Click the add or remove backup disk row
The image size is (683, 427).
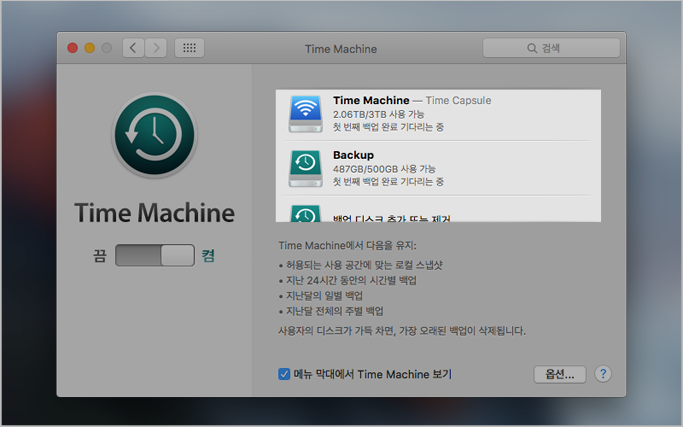click(438, 210)
